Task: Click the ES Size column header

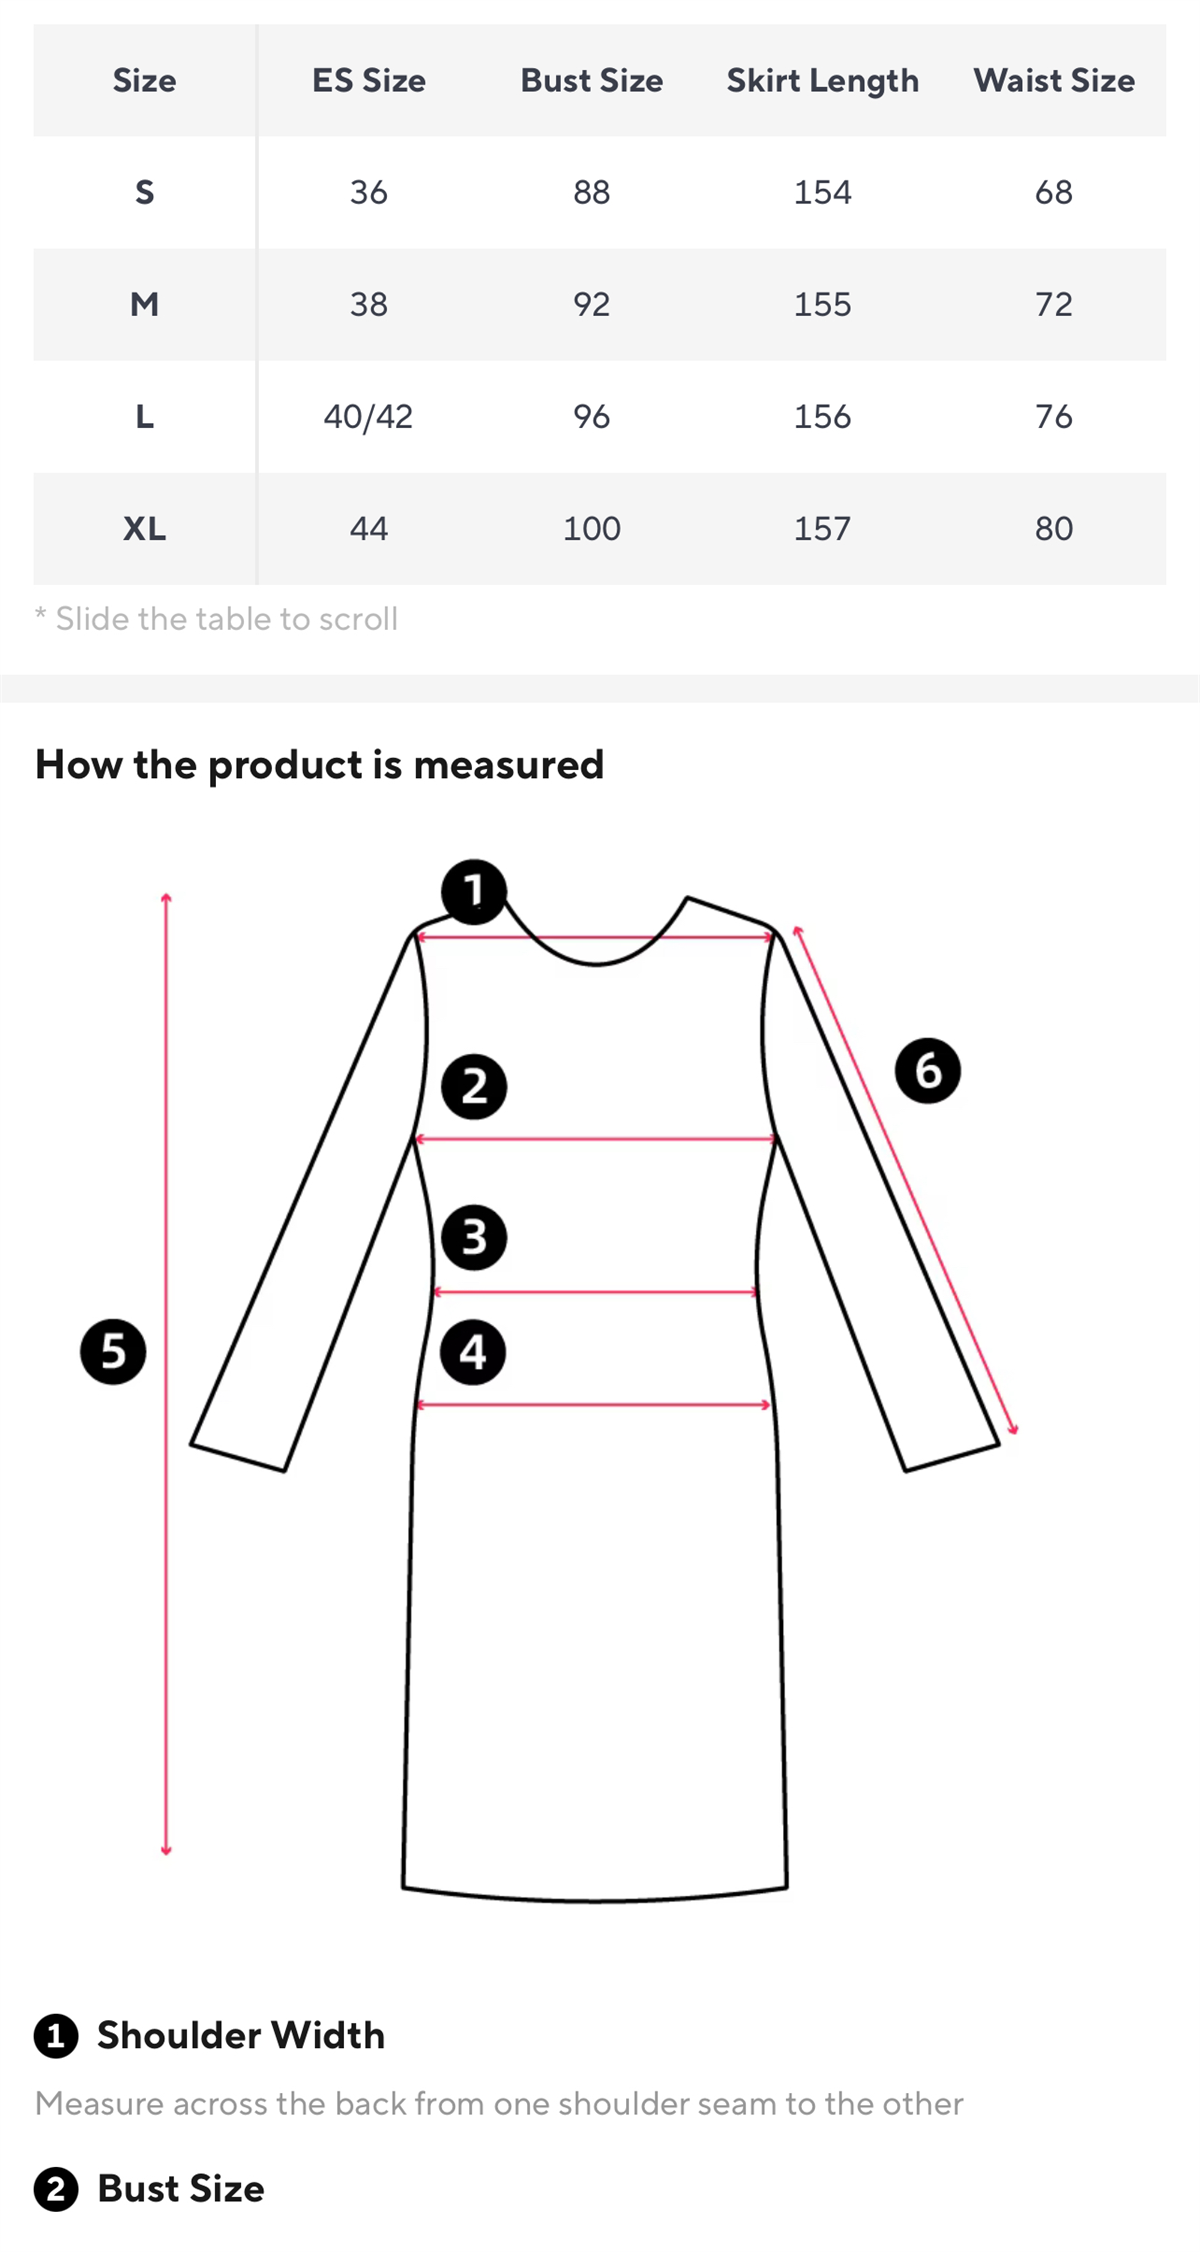Action: (368, 80)
